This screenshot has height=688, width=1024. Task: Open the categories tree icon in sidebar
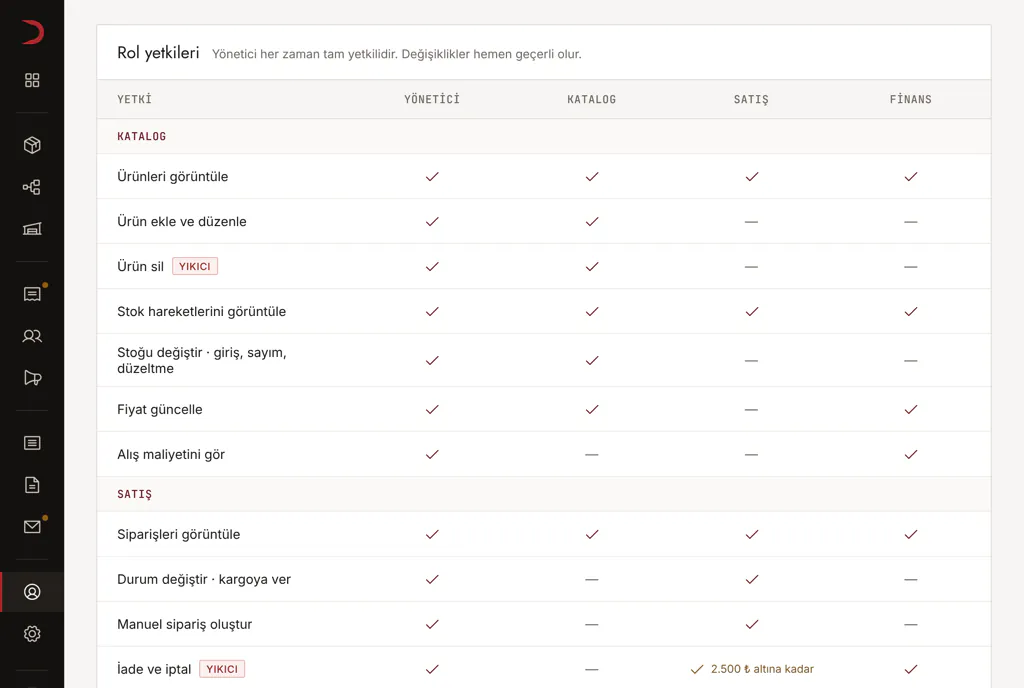tap(32, 187)
